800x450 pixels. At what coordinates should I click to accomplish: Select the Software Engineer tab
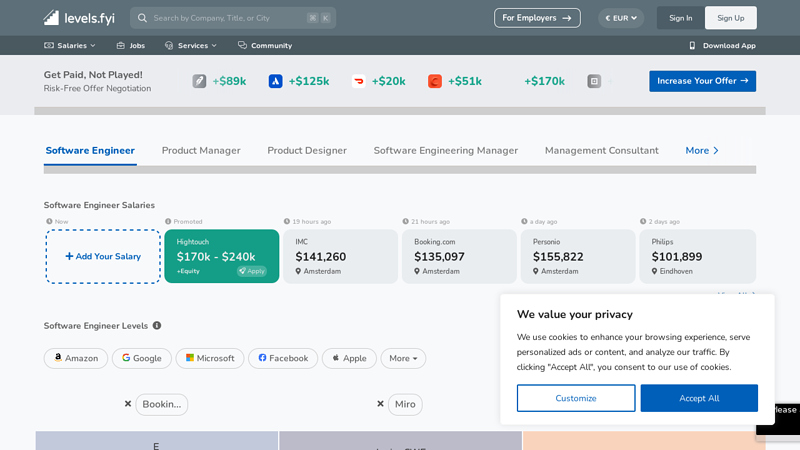[x=90, y=151]
